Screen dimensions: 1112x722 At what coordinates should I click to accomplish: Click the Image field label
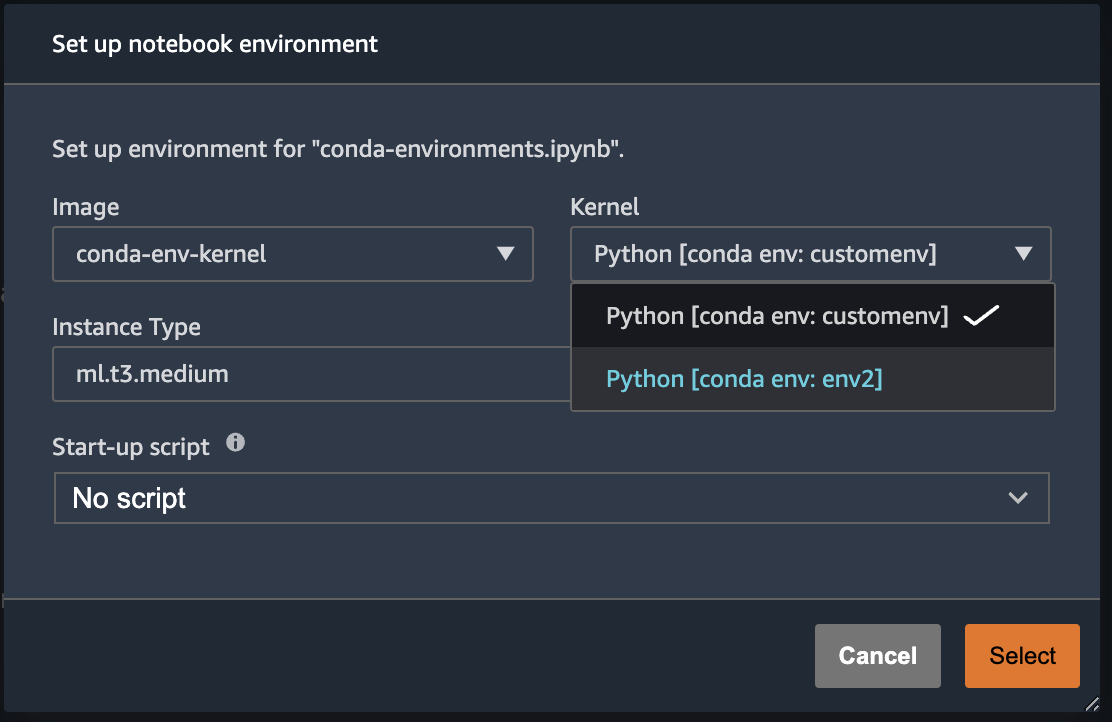(85, 207)
